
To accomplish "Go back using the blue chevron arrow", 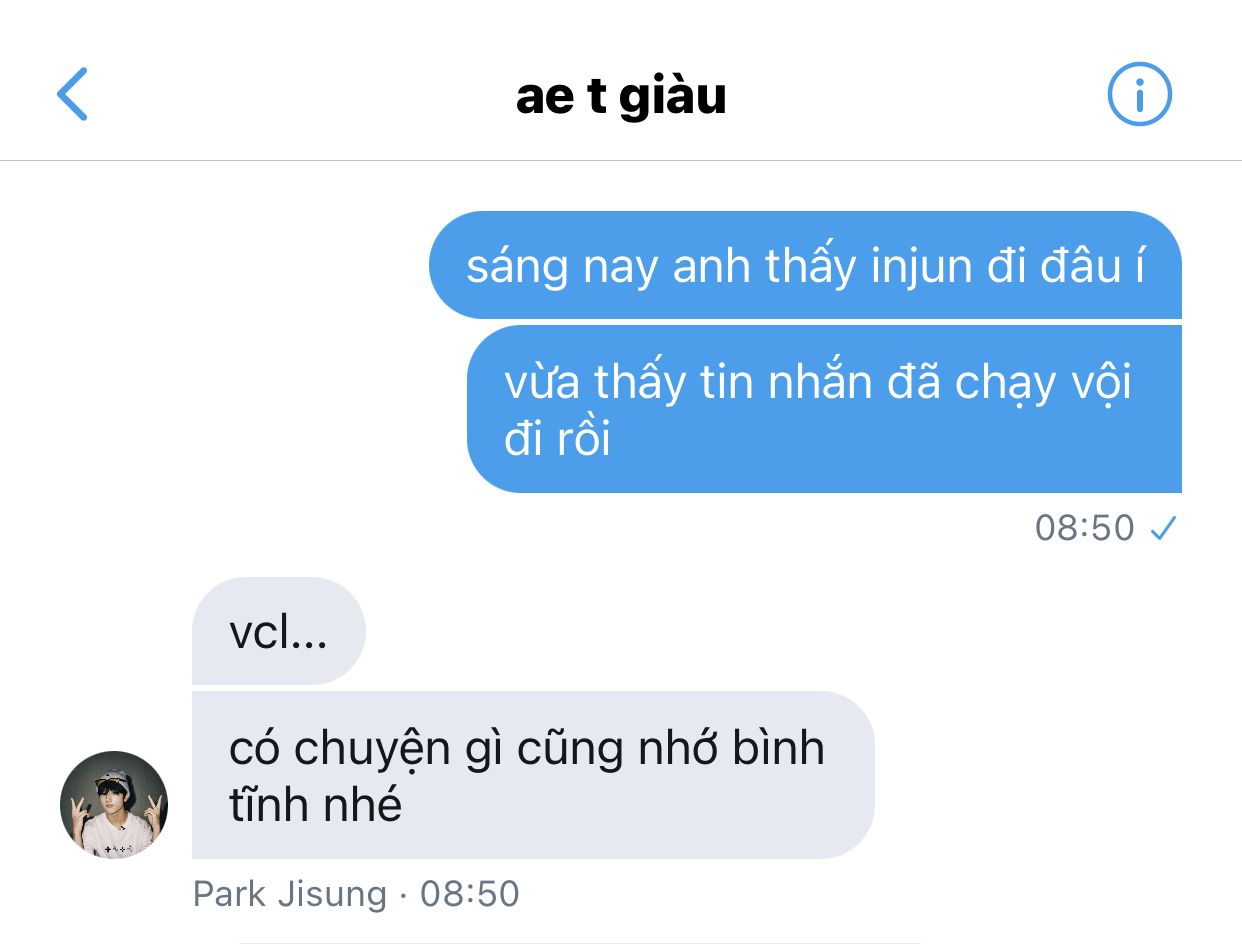I will [x=72, y=95].
